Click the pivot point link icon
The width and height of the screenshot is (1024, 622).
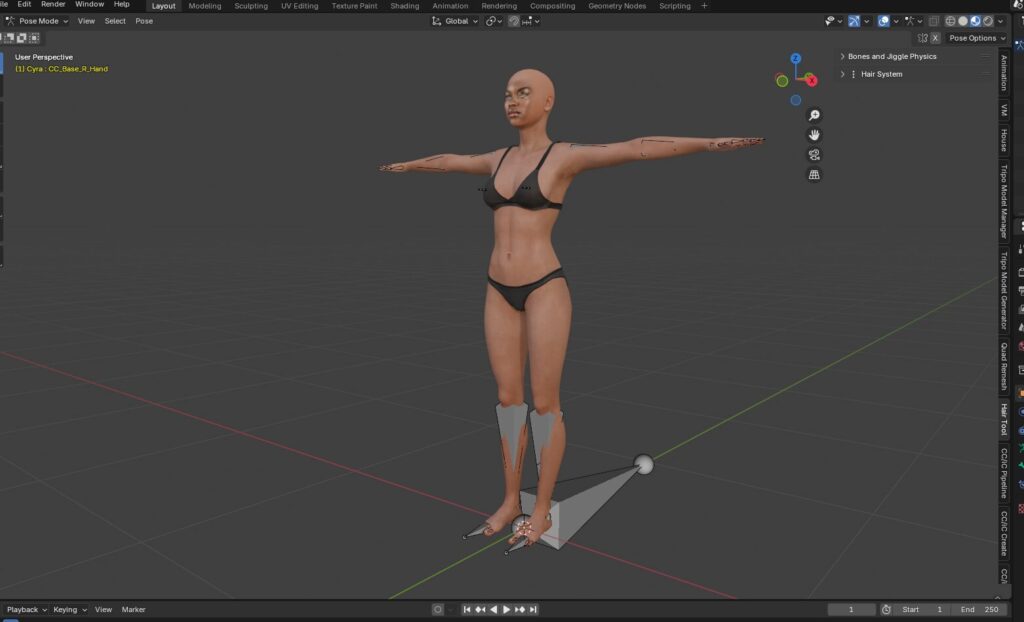[490, 21]
